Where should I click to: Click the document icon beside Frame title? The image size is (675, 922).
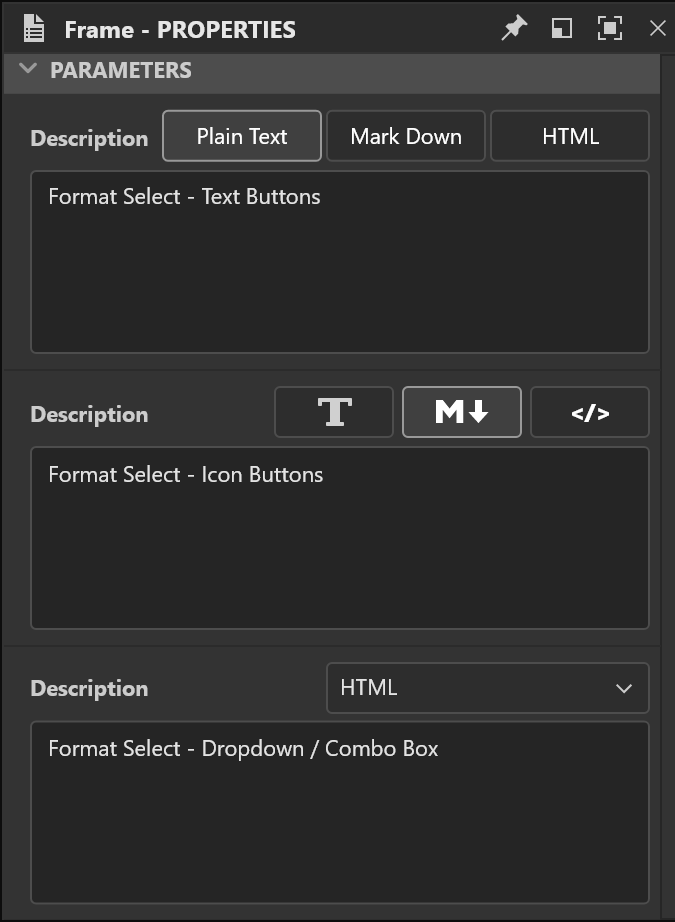coord(34,28)
